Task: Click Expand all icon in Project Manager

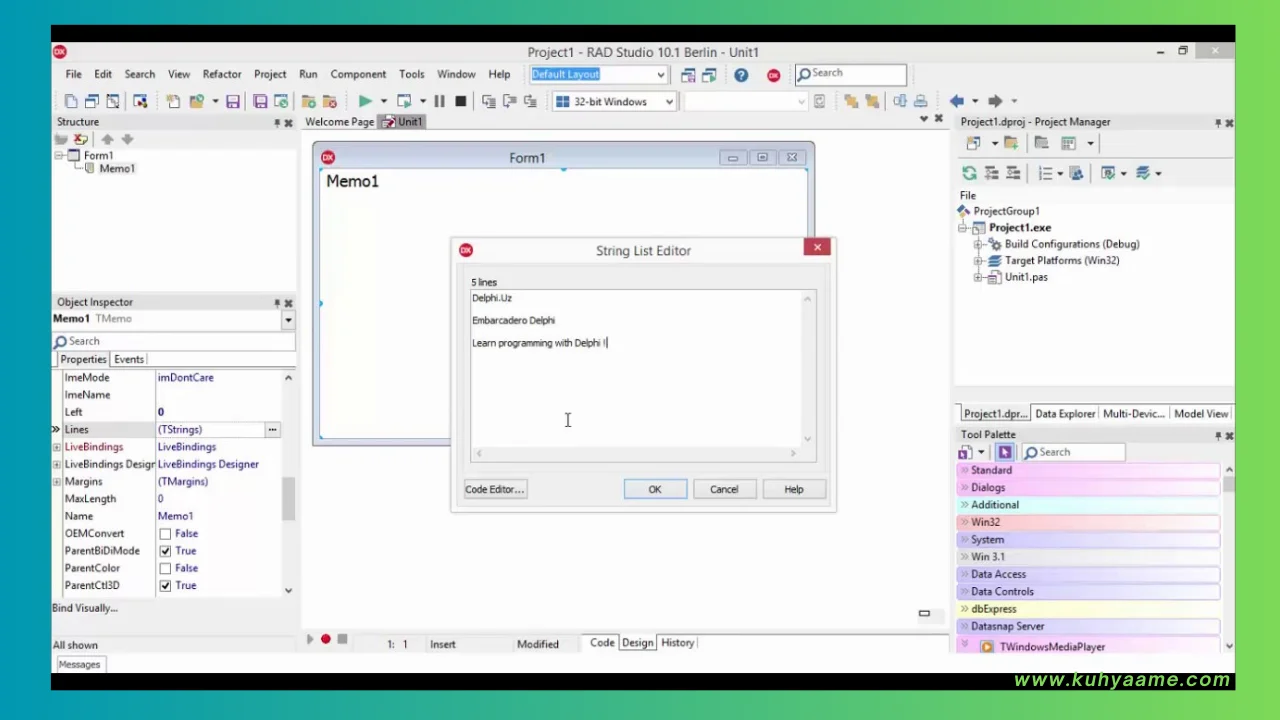Action: (992, 173)
